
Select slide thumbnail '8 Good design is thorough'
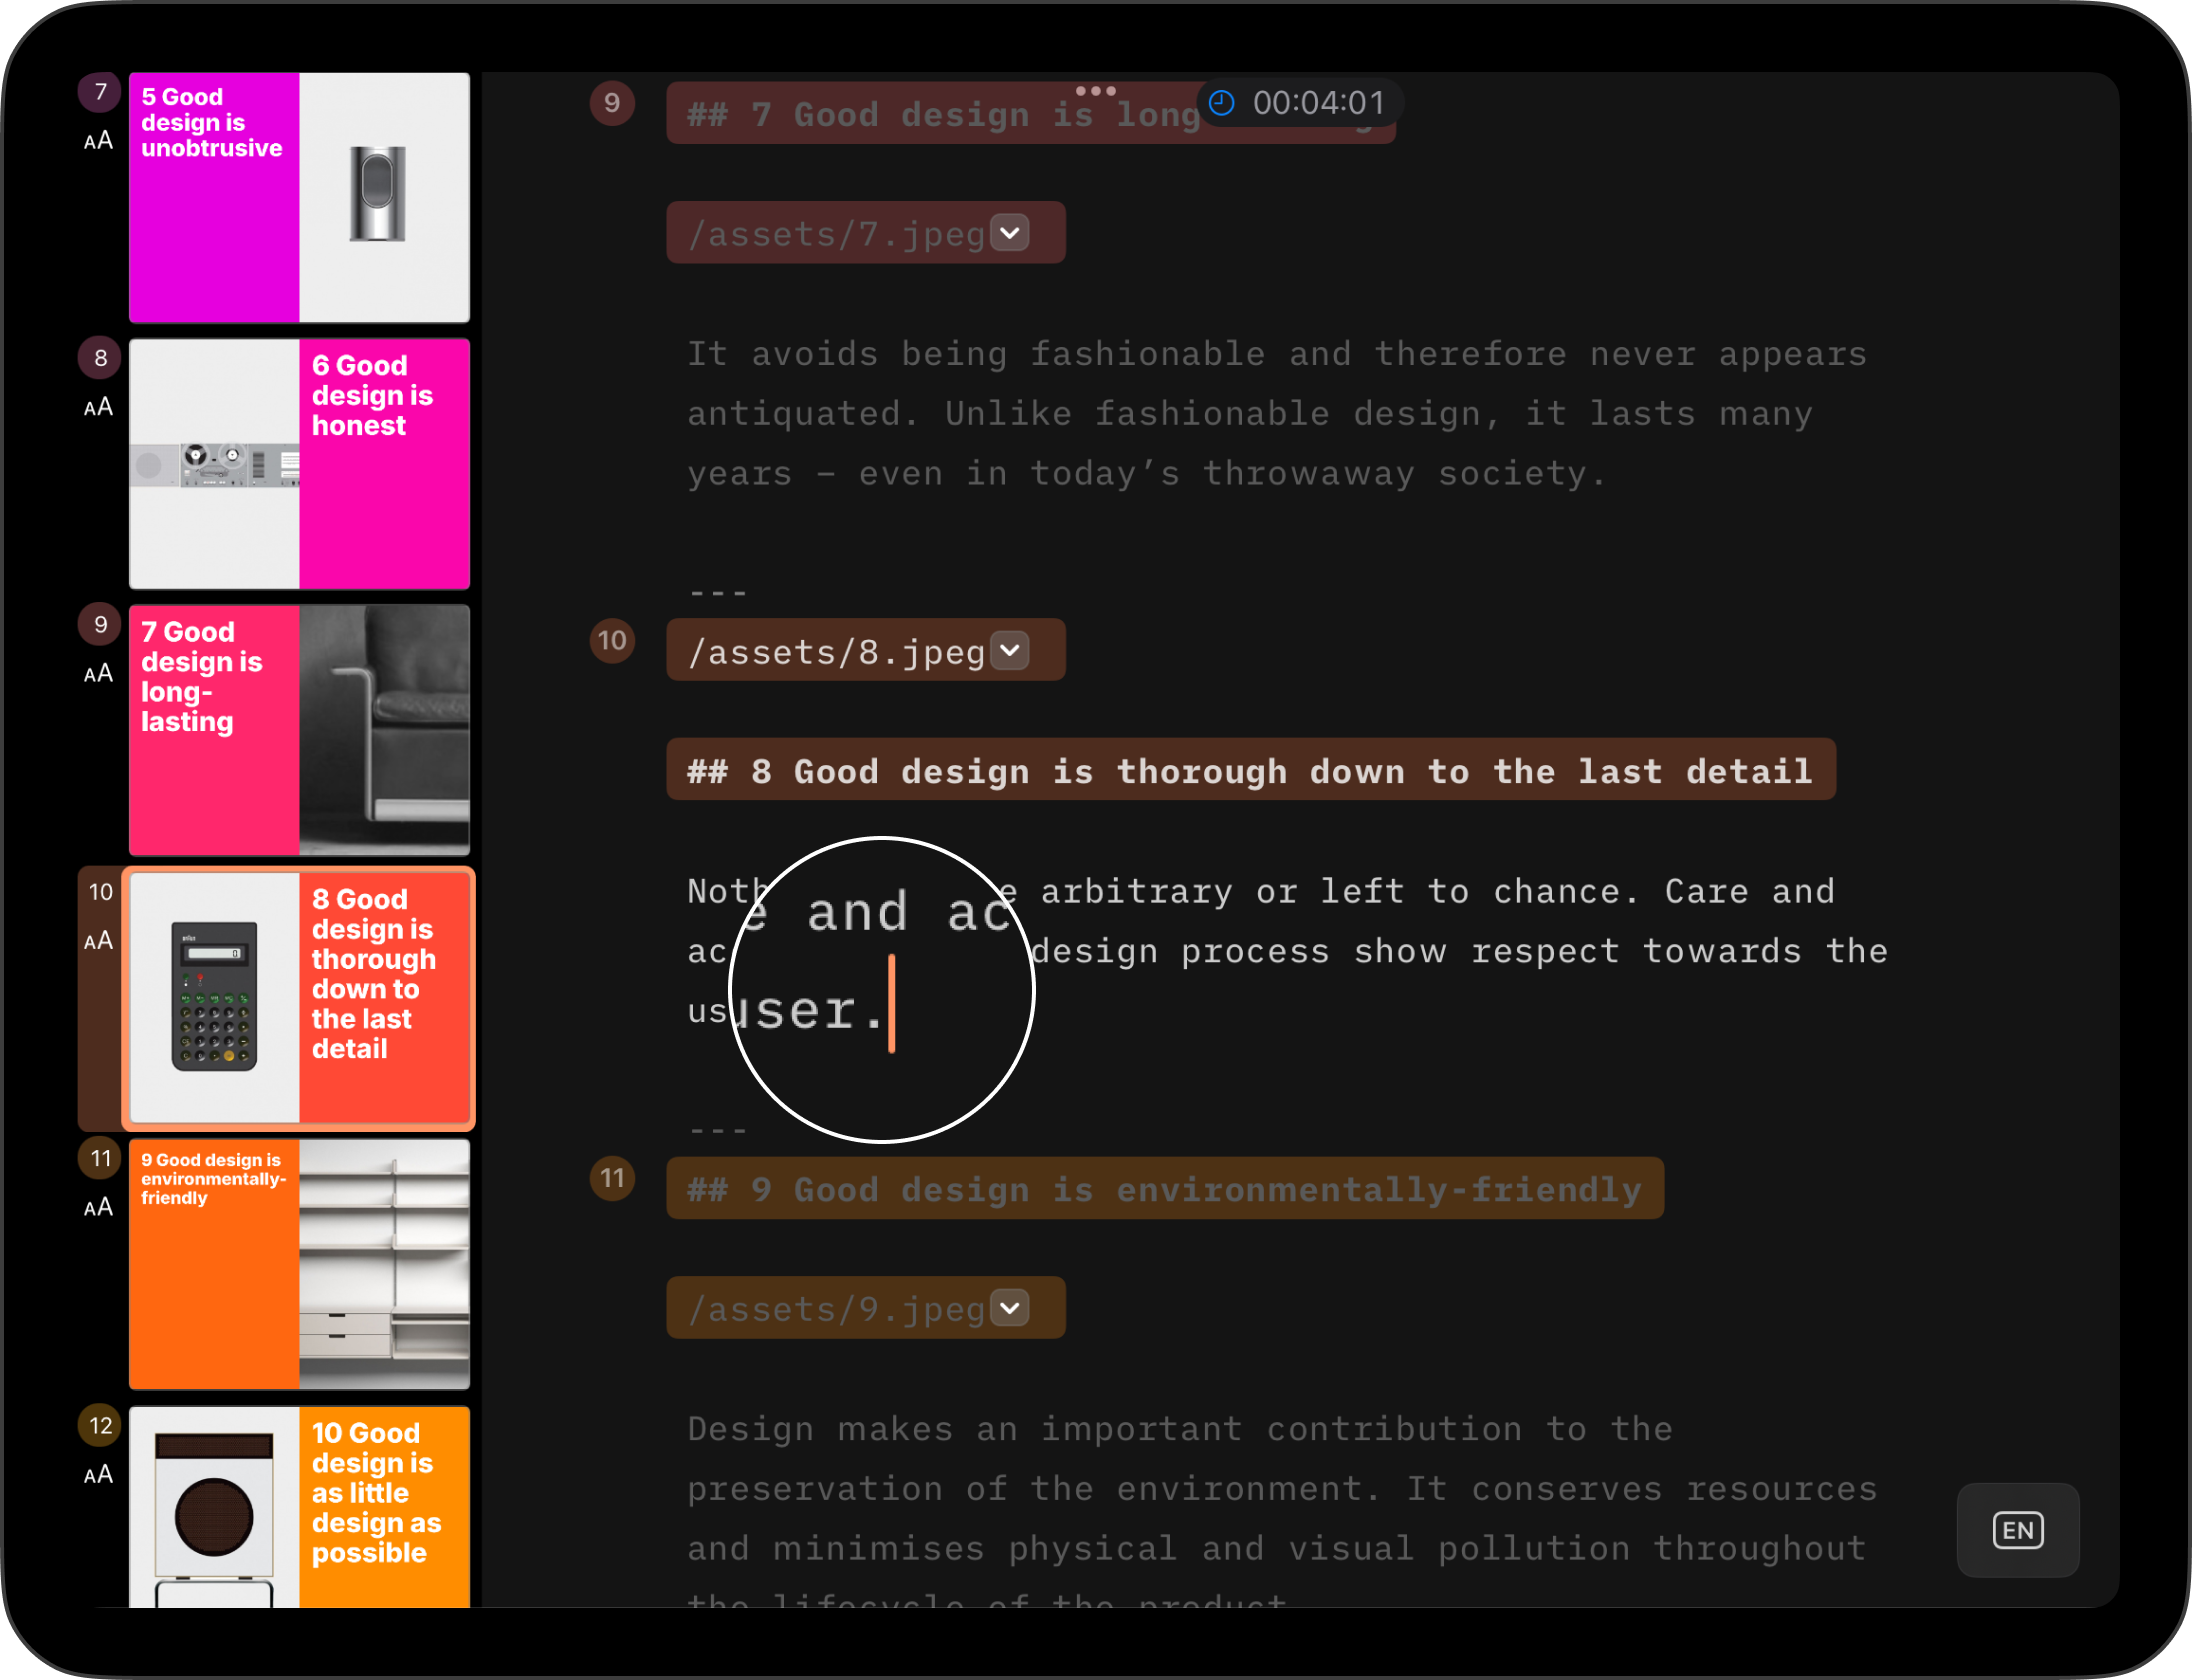[x=299, y=998]
